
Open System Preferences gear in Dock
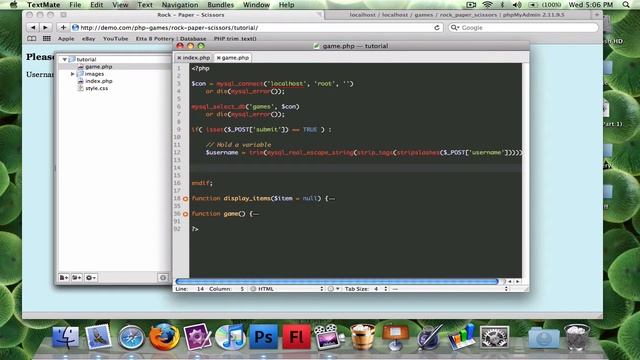click(494, 338)
